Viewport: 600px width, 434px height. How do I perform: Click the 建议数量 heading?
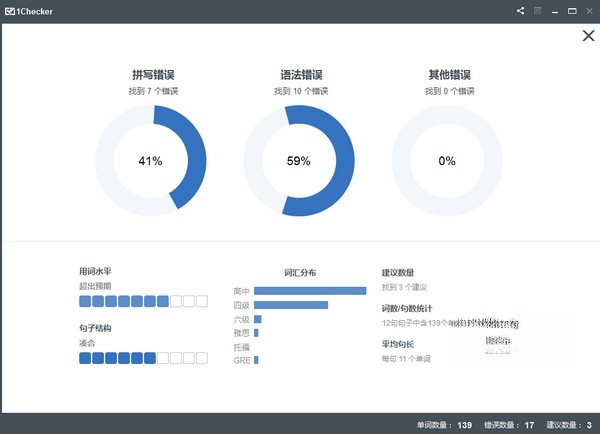pyautogui.click(x=398, y=272)
